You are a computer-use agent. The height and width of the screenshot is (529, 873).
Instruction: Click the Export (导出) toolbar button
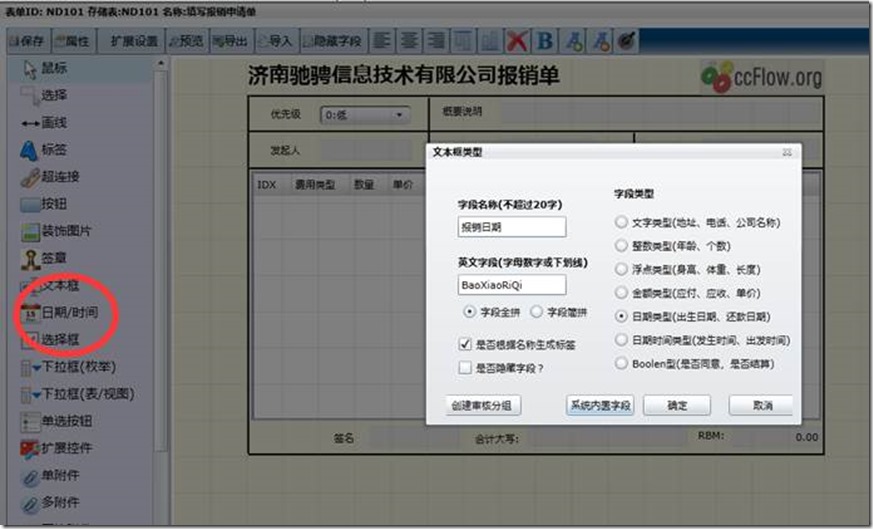(x=231, y=41)
